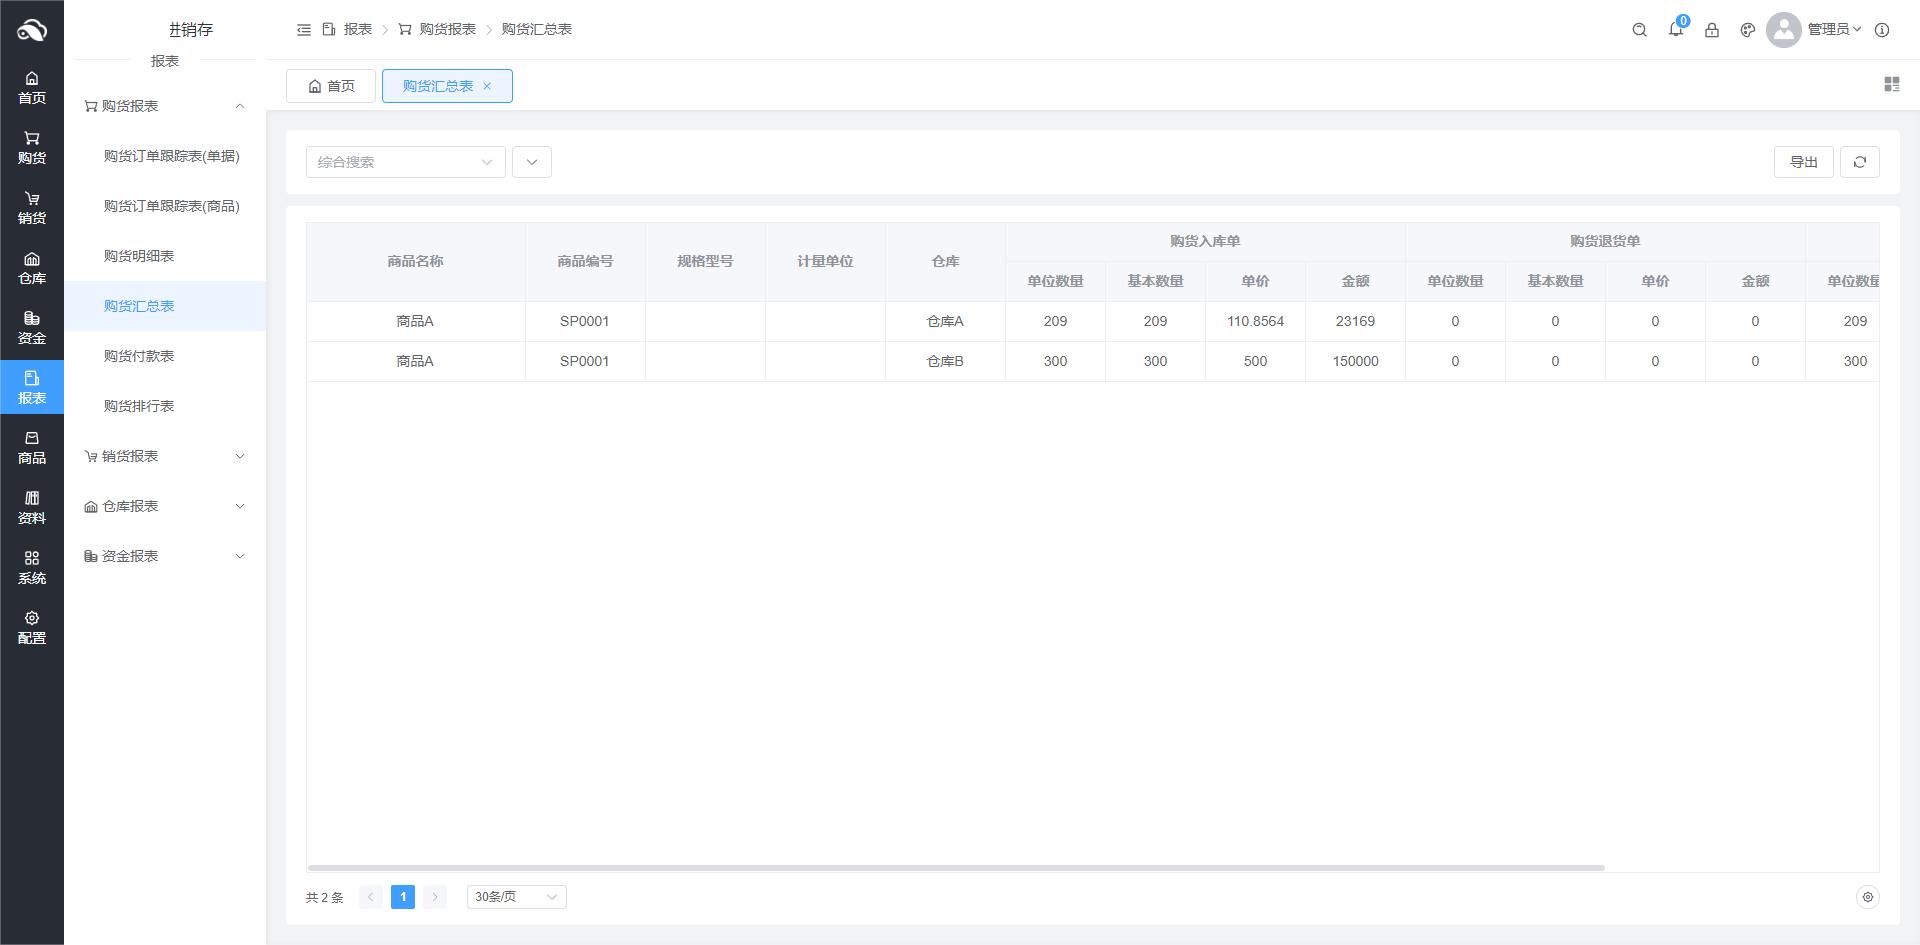Viewport: 1920px width, 945px height.
Task: Collapse the sidebar menu fold icon
Action: pos(304,30)
